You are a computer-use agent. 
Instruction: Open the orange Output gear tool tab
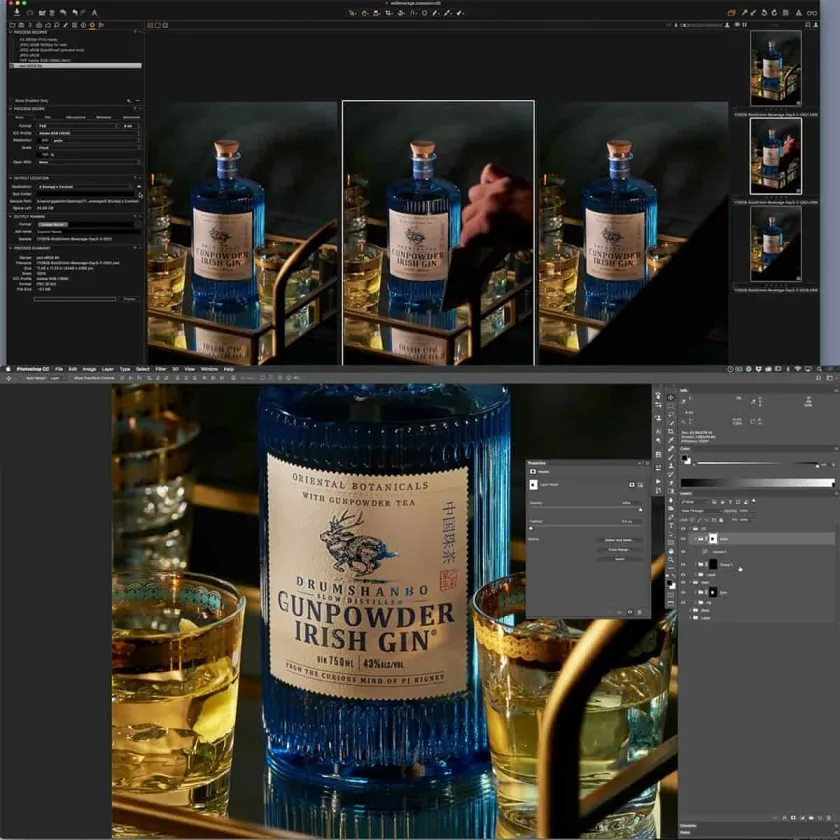[93, 24]
